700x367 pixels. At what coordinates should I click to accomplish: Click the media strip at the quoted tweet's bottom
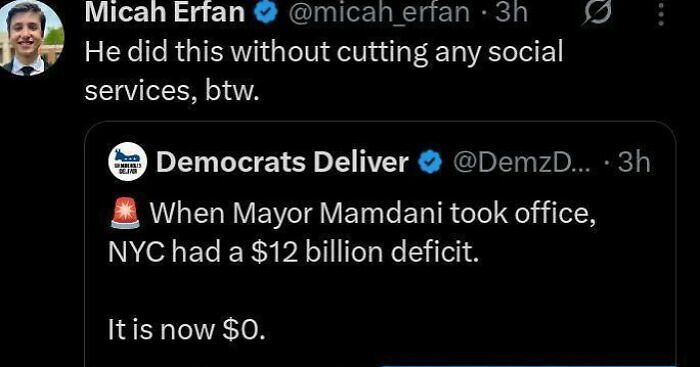click(528, 366)
